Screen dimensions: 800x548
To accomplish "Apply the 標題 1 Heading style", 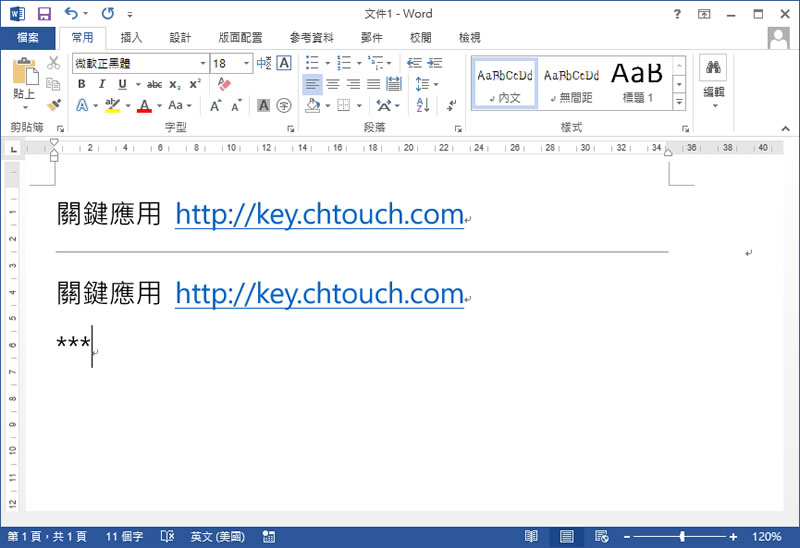I will (637, 84).
